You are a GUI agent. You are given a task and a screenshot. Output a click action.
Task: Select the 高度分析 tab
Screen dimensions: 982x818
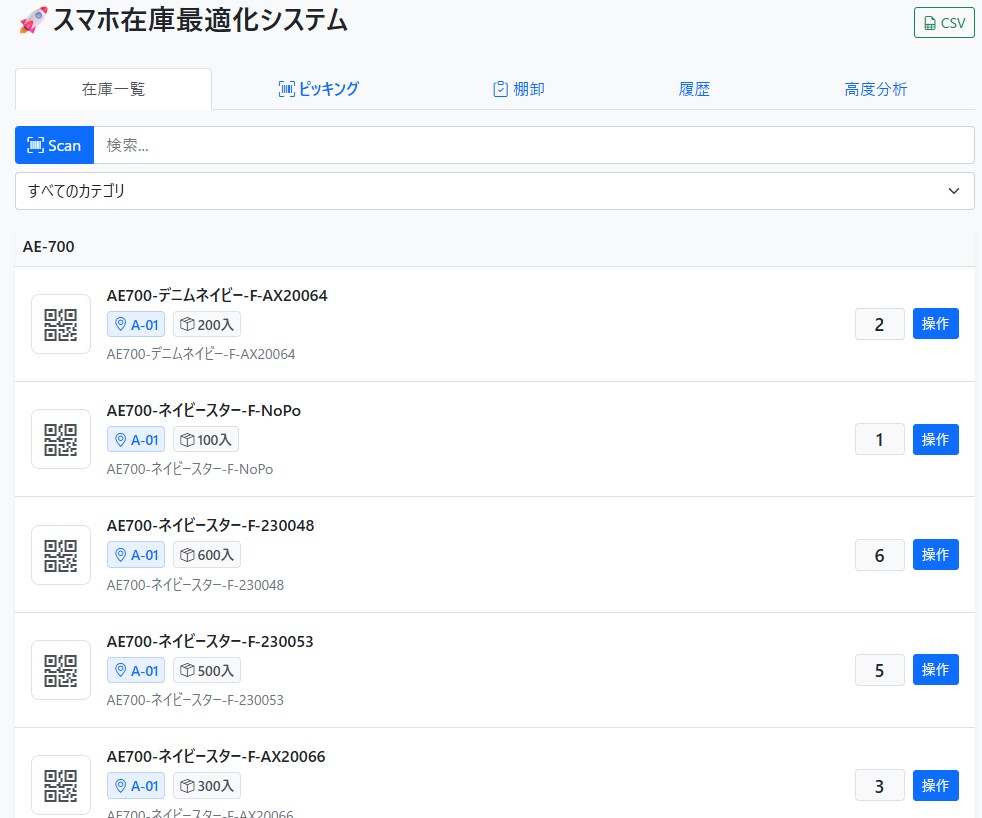876,89
